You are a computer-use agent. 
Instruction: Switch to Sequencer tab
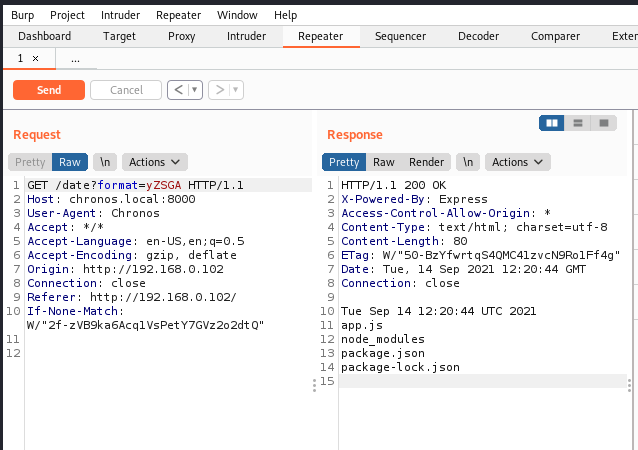(400, 36)
